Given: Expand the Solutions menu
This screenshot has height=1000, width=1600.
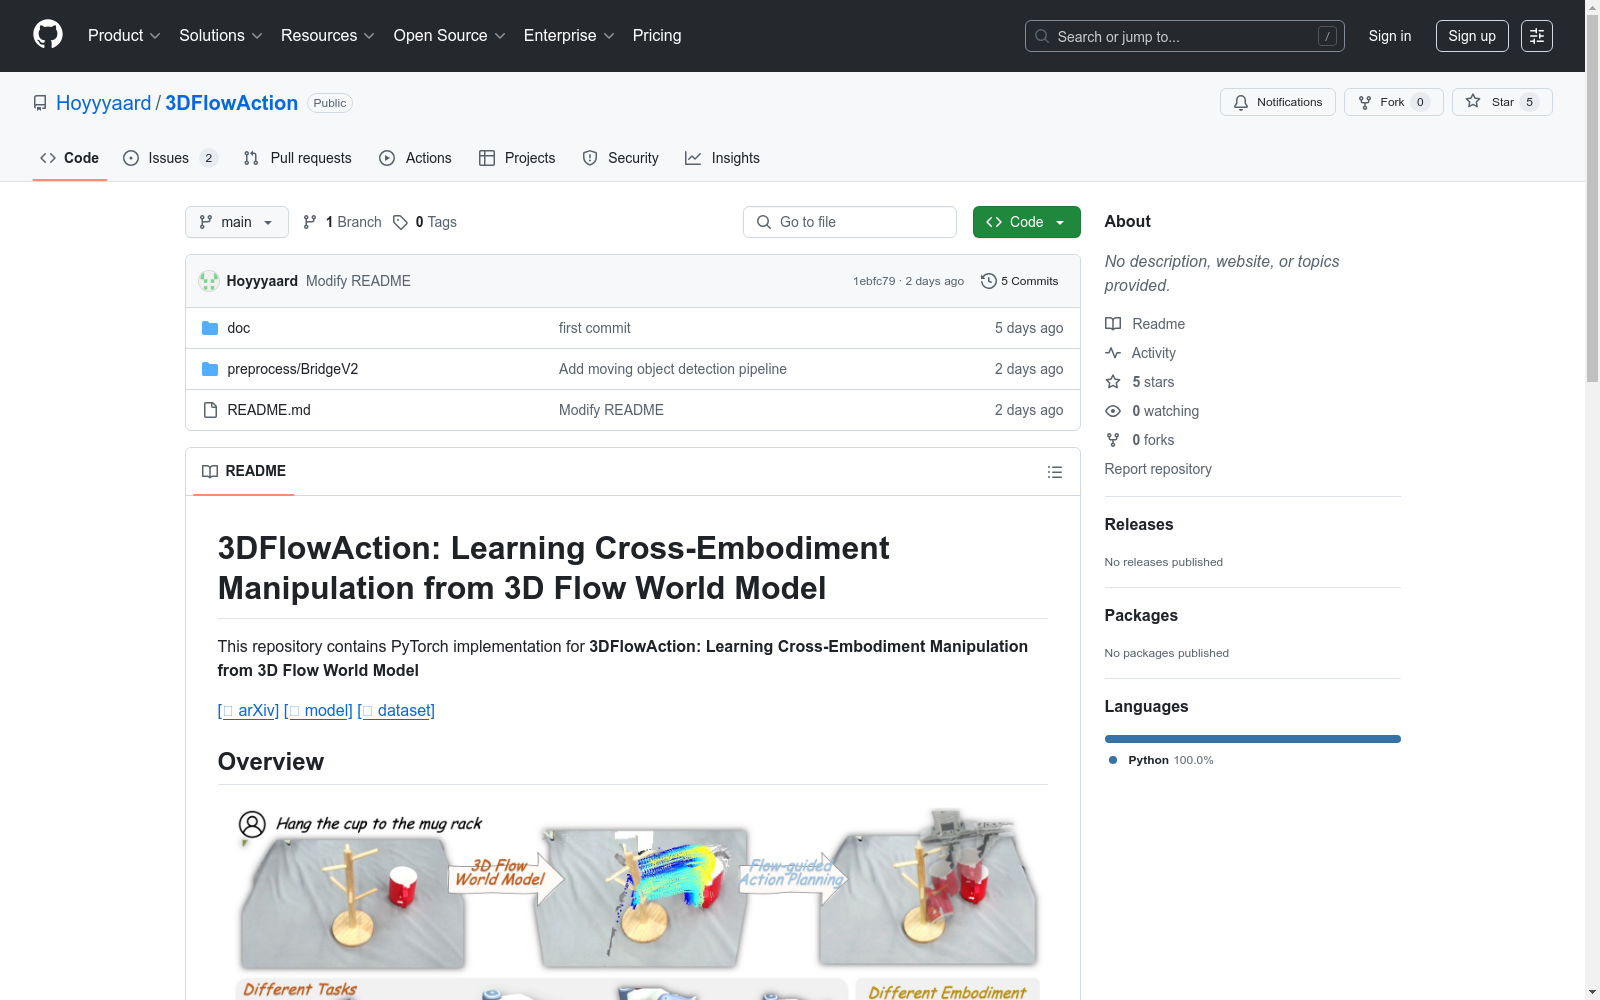Looking at the screenshot, I should 221,36.
